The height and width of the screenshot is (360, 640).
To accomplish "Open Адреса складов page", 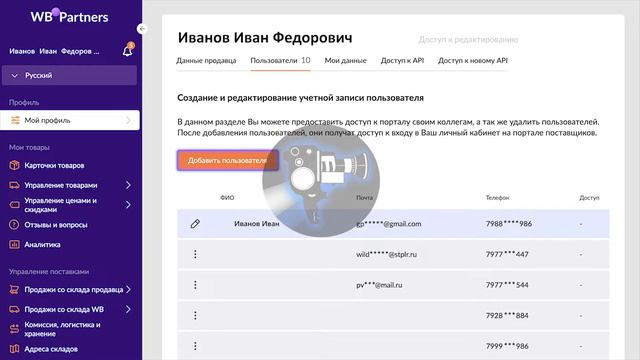I will point(51,349).
